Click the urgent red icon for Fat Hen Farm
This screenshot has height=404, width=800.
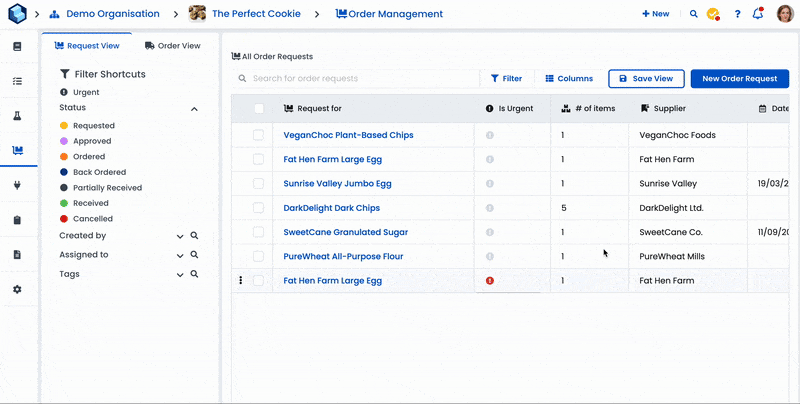pyautogui.click(x=490, y=281)
